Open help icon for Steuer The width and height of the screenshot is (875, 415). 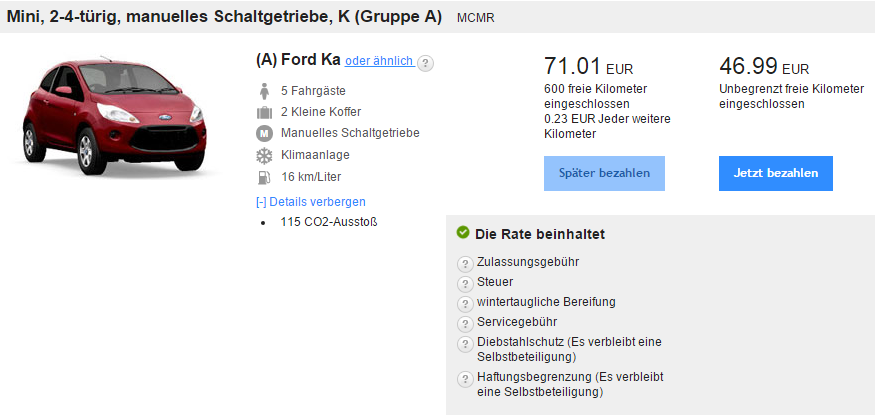465,284
